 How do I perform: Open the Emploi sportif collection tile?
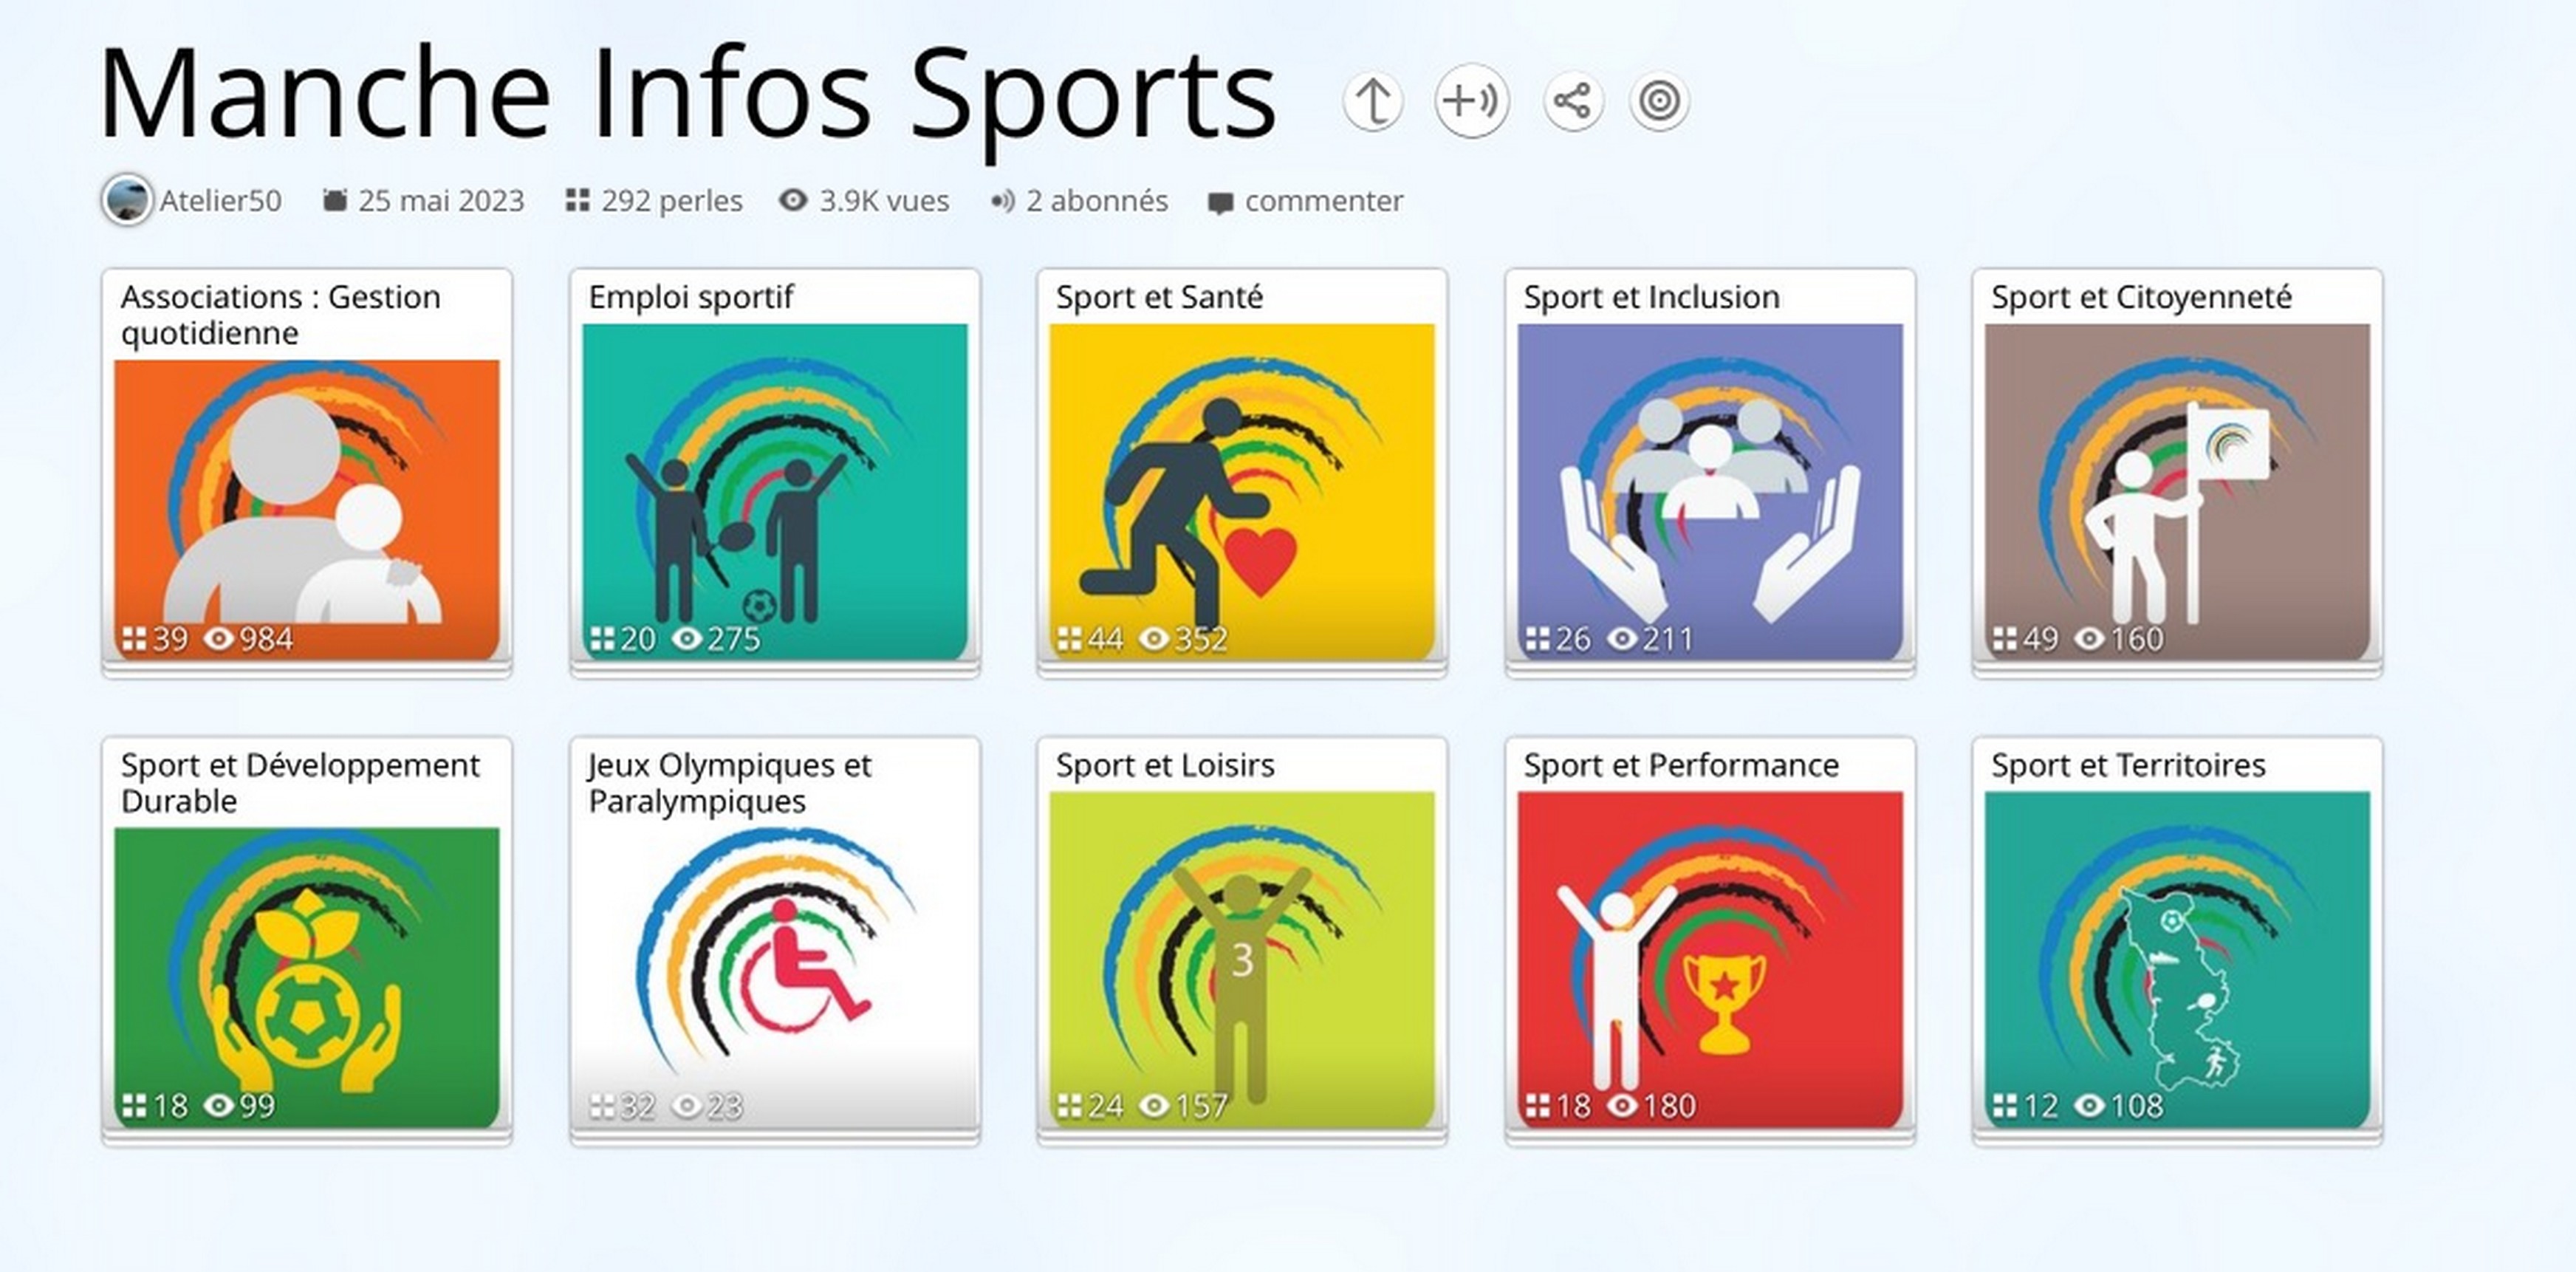pyautogui.click(x=774, y=490)
